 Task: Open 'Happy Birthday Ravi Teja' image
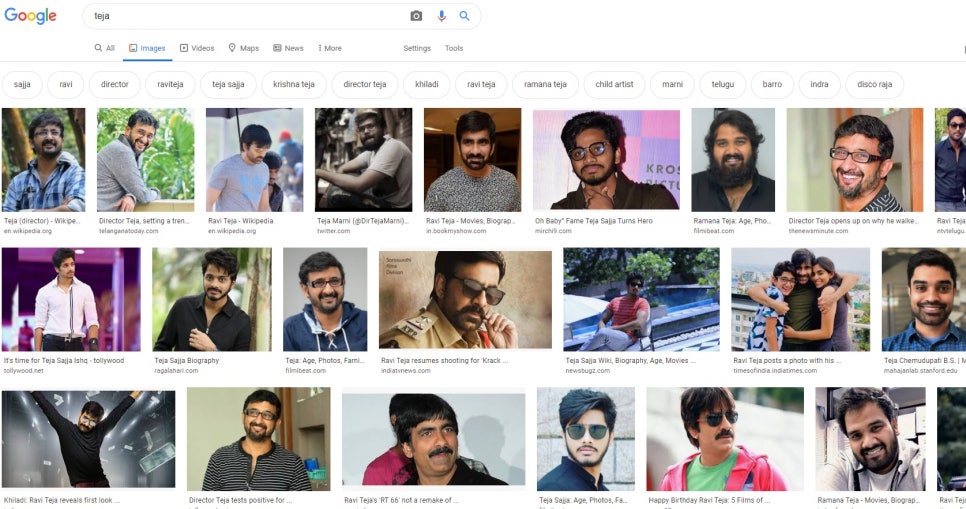click(x=725, y=439)
